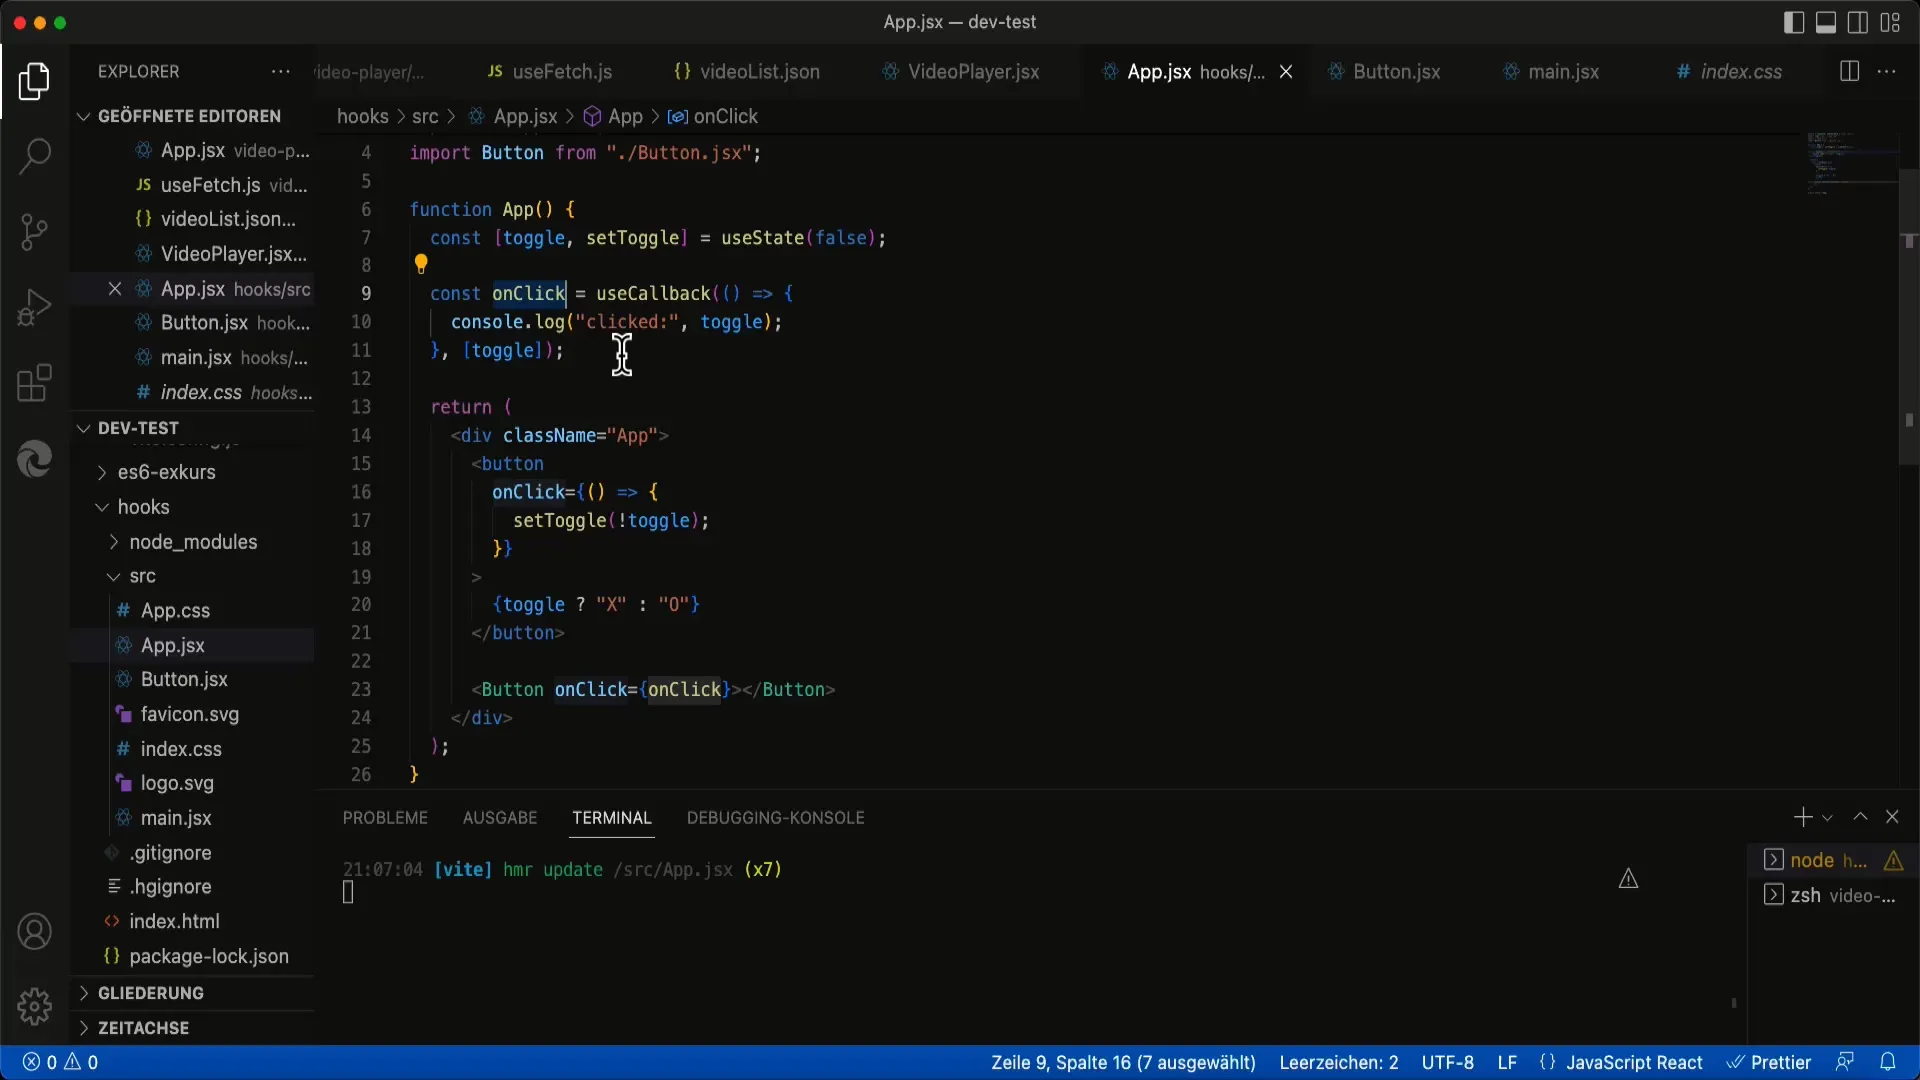Change indentation via Leerzeichen: 2

(x=1339, y=1062)
